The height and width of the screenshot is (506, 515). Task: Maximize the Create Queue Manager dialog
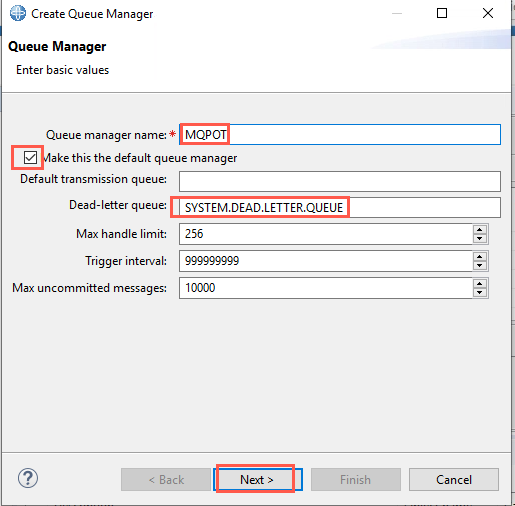click(442, 13)
